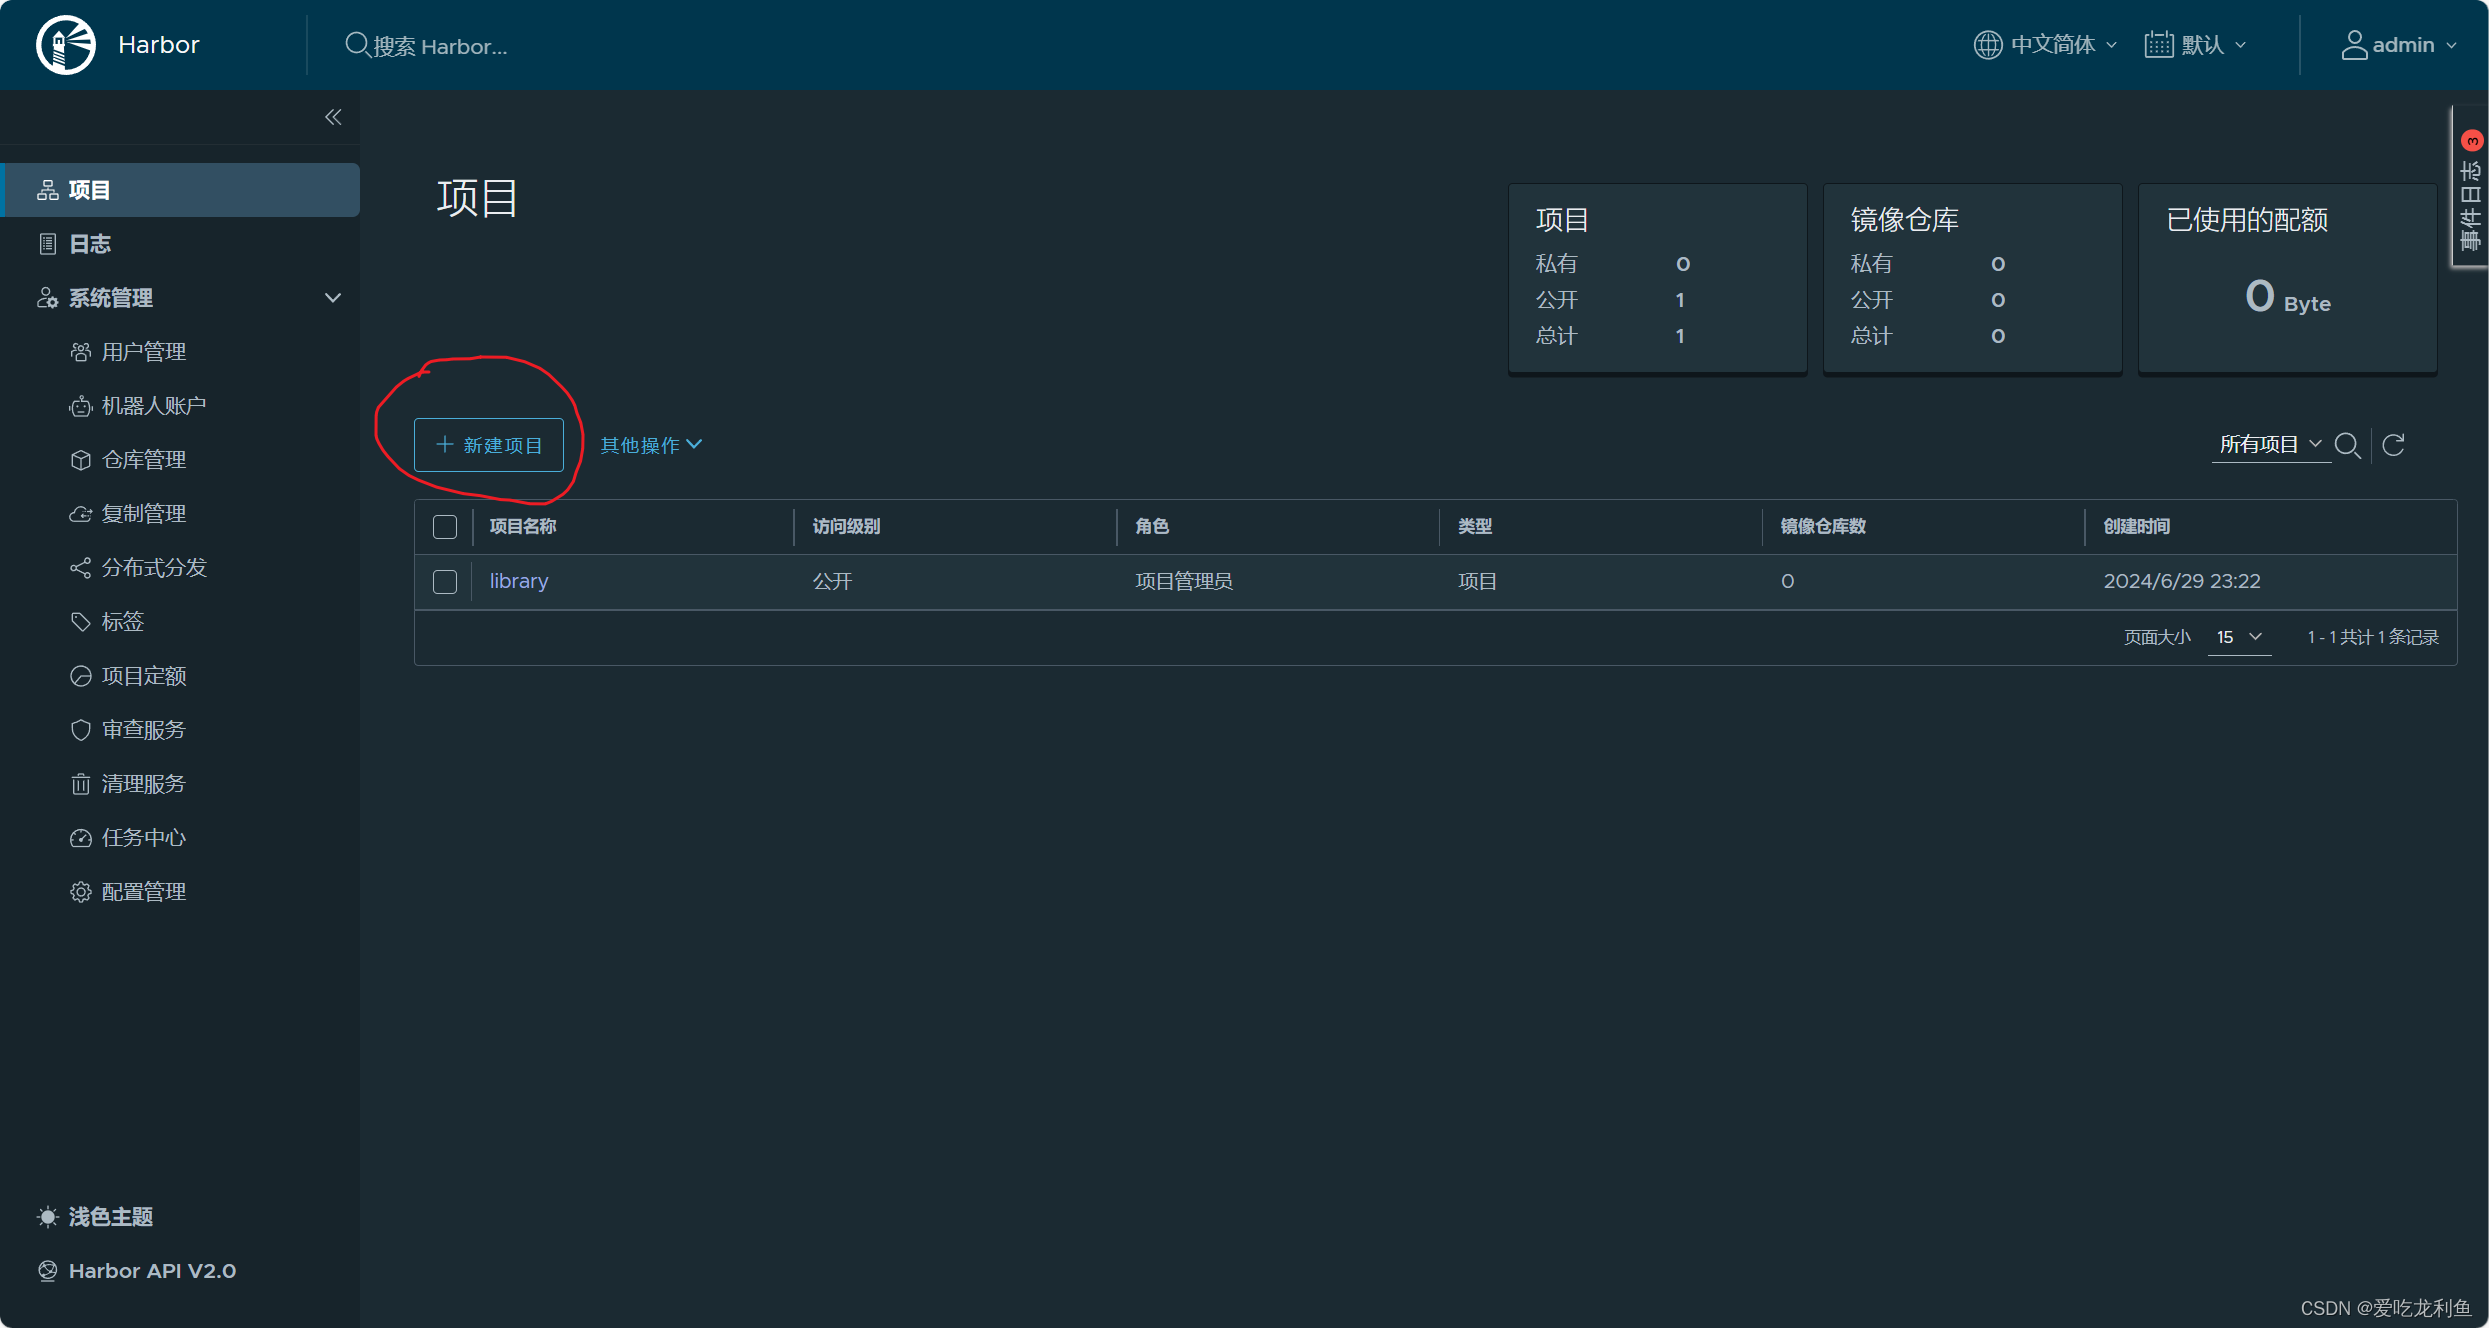This screenshot has width=2489, height=1328.
Task: Open 标签 labels page in the sidebar
Action: click(123, 622)
